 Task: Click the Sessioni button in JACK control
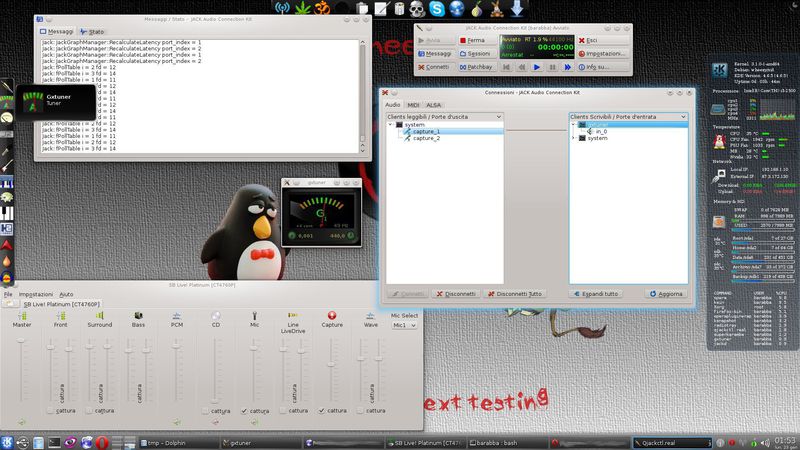[x=477, y=54]
